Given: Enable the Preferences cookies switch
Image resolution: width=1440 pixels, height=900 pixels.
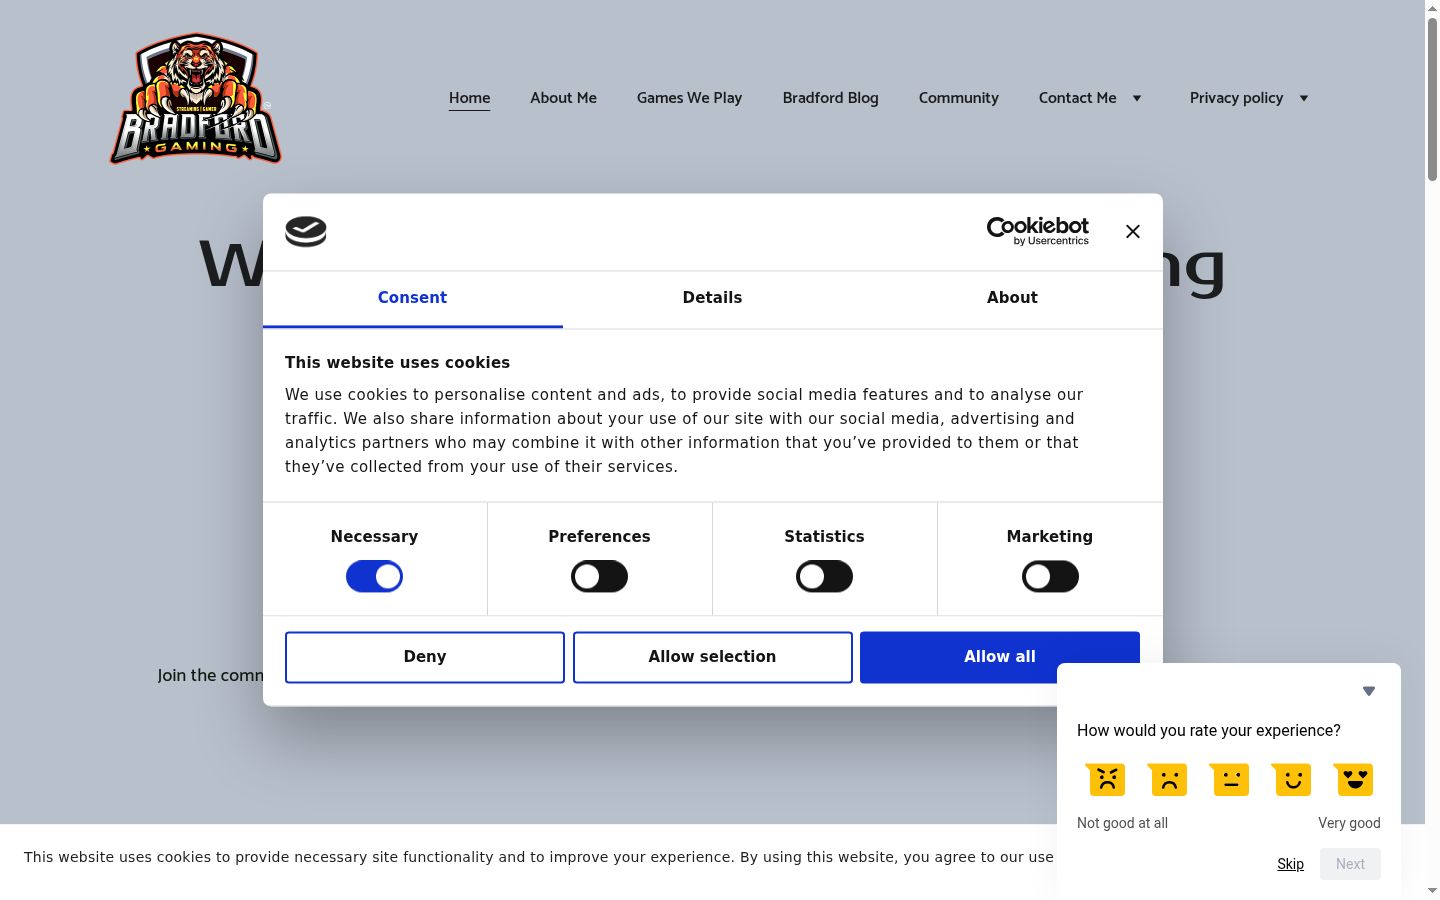Looking at the screenshot, I should click(x=599, y=576).
